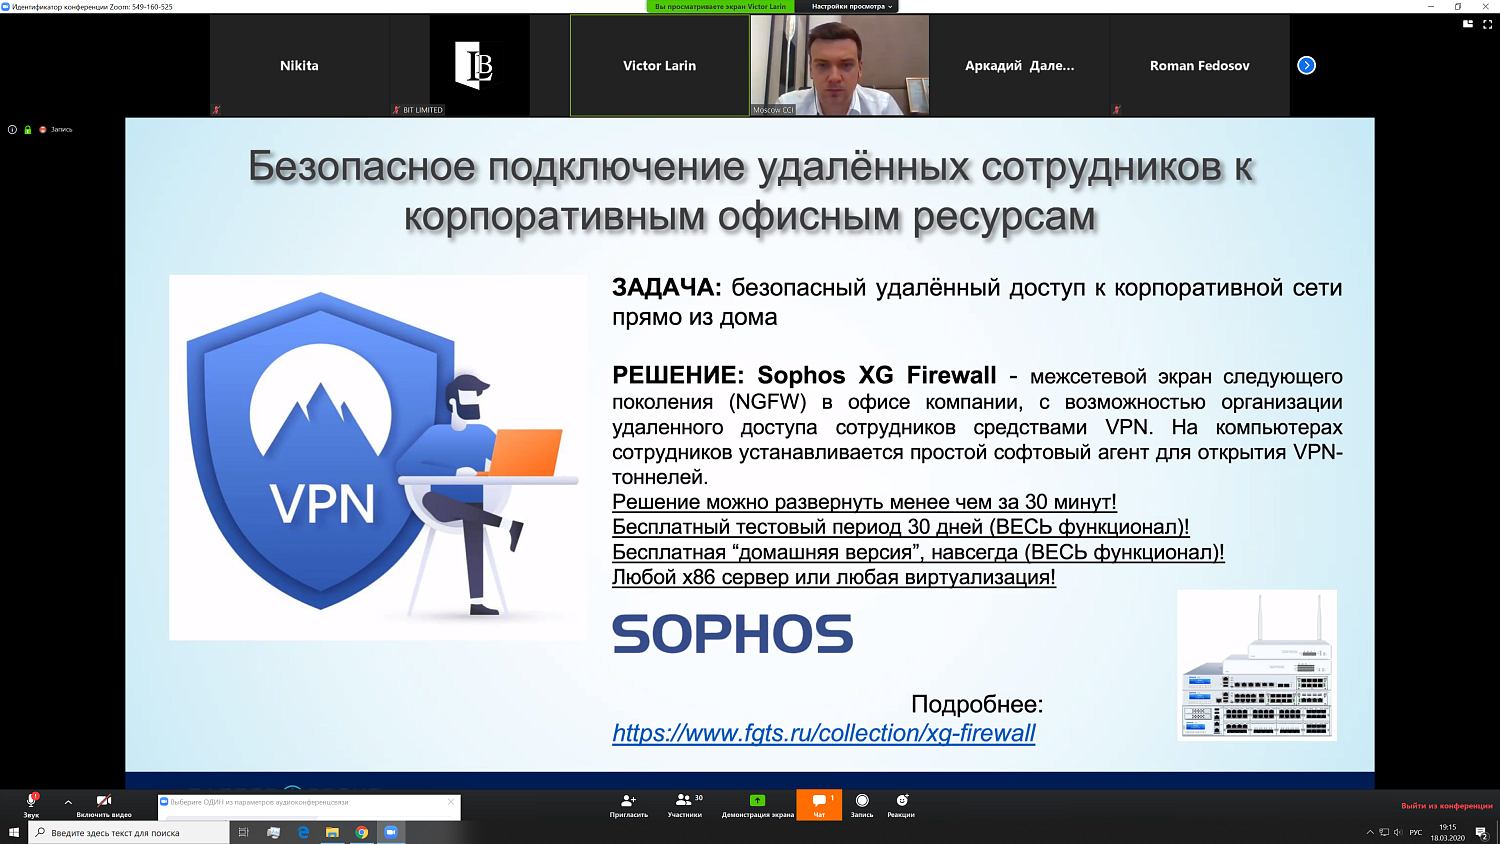Open the Пригласить invite button

click(628, 805)
